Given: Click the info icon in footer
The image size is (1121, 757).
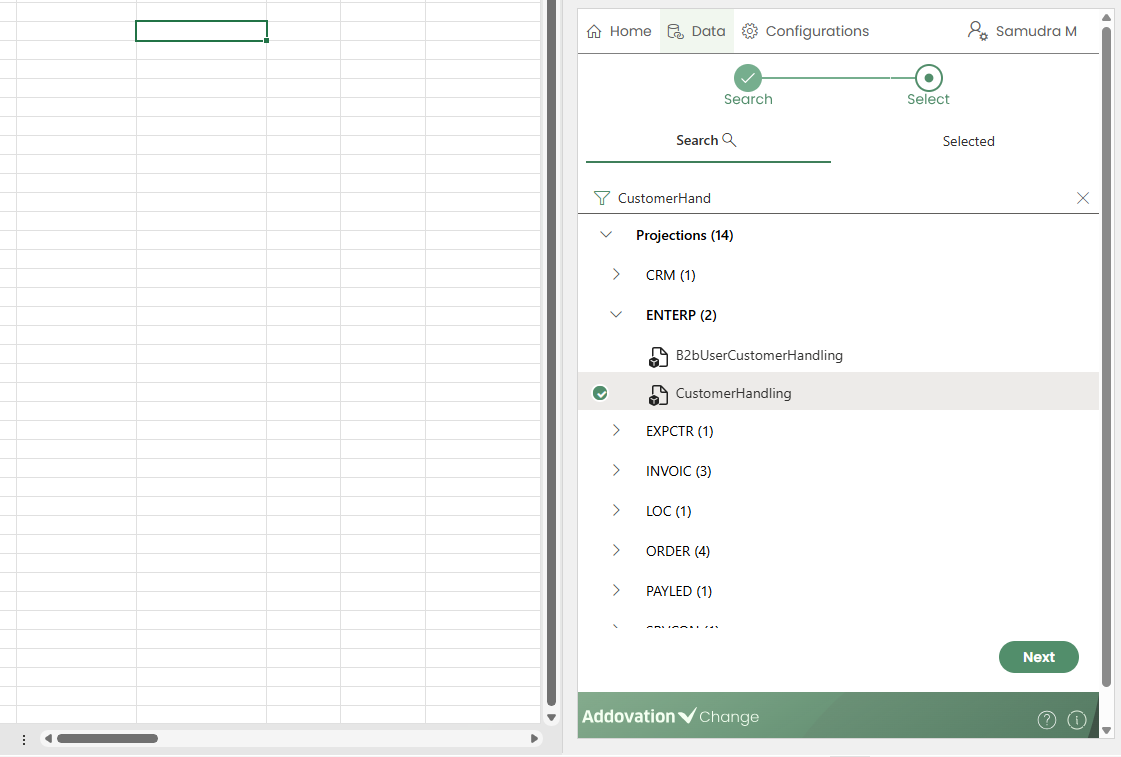Looking at the screenshot, I should point(1076,720).
